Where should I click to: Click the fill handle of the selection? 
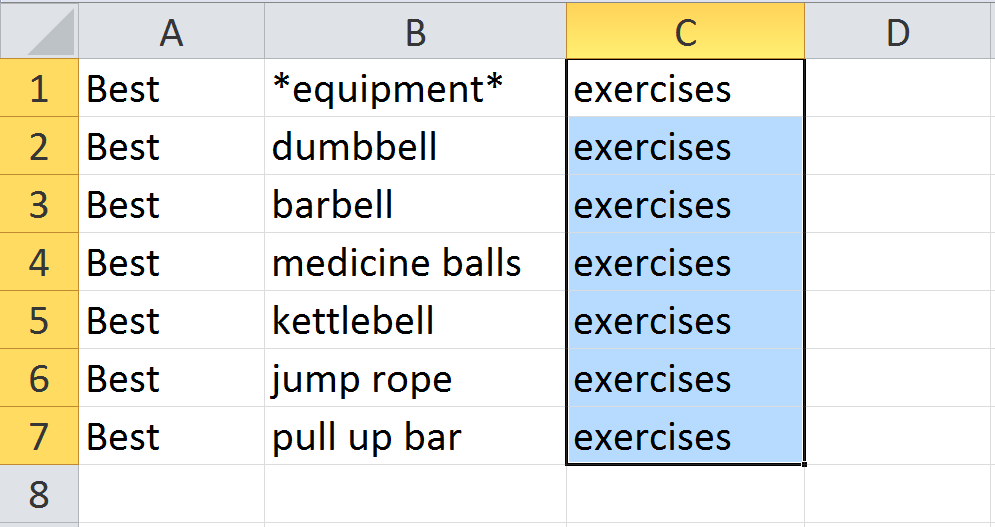coord(804,464)
